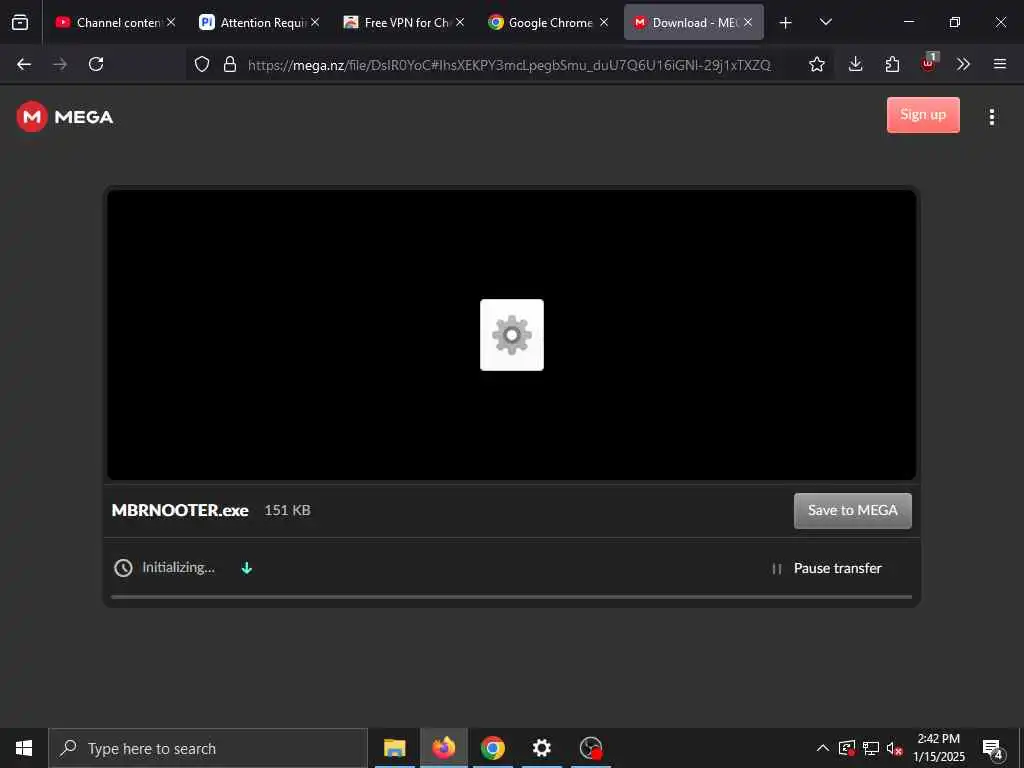
Task: Open File Explorer from taskbar
Action: pyautogui.click(x=394, y=748)
